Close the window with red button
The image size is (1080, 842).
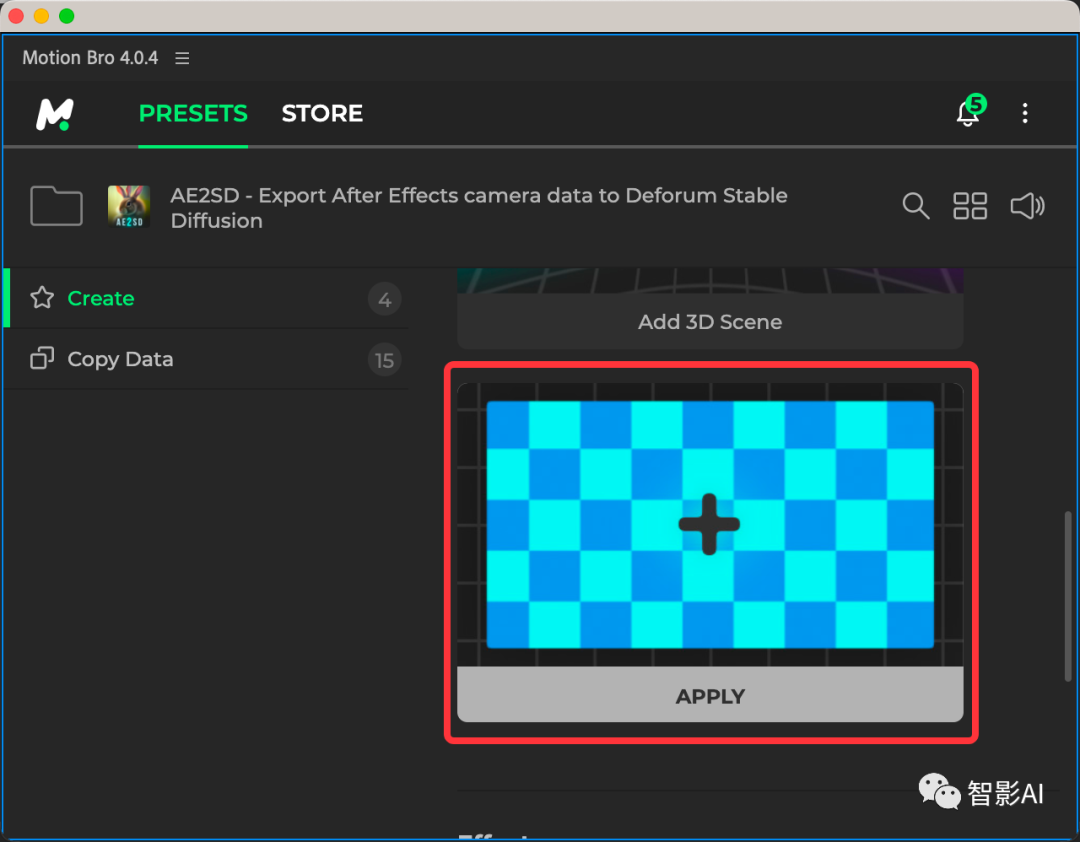point(16,15)
